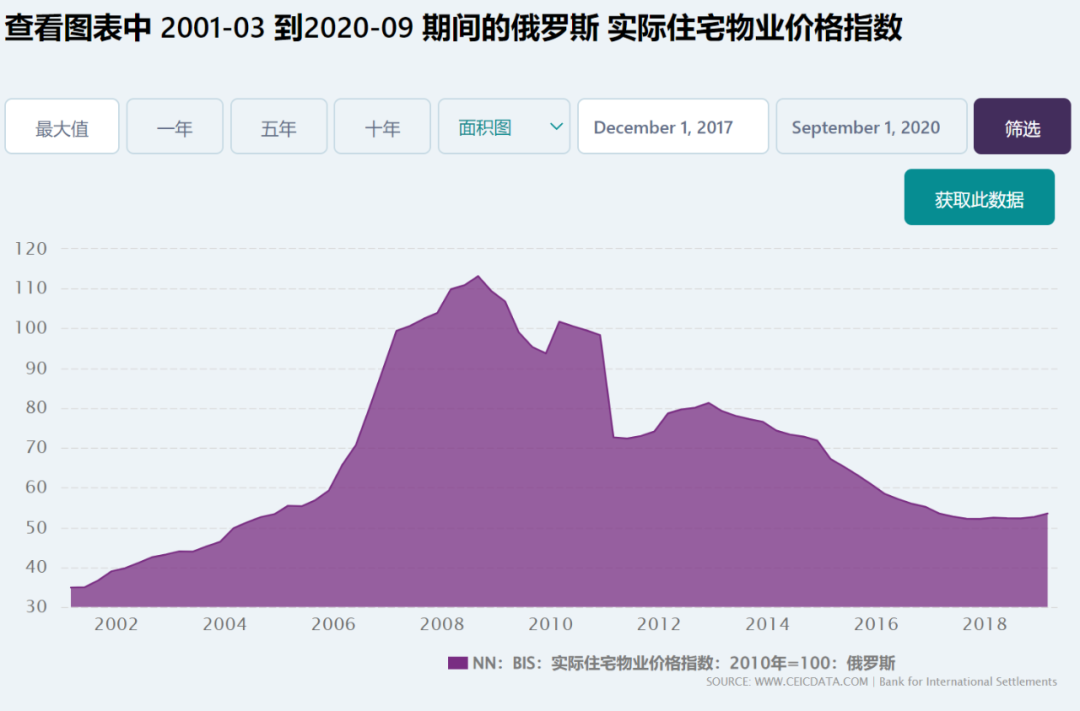This screenshot has width=1080, height=711.
Task: Select the 2018 x-axis label
Action: click(985, 624)
